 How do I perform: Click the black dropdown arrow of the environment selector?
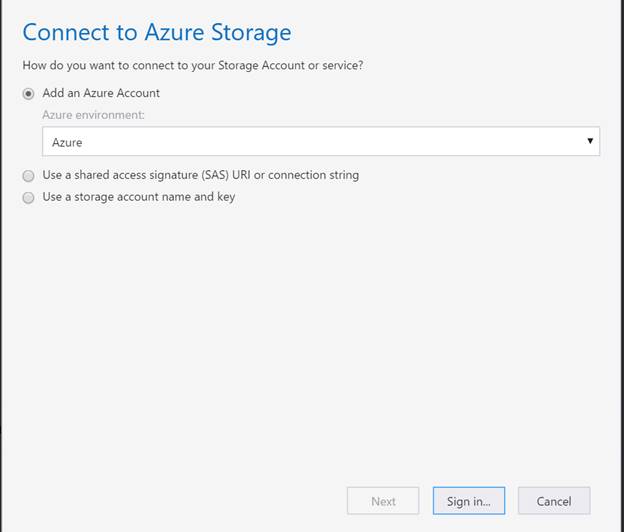[590, 141]
